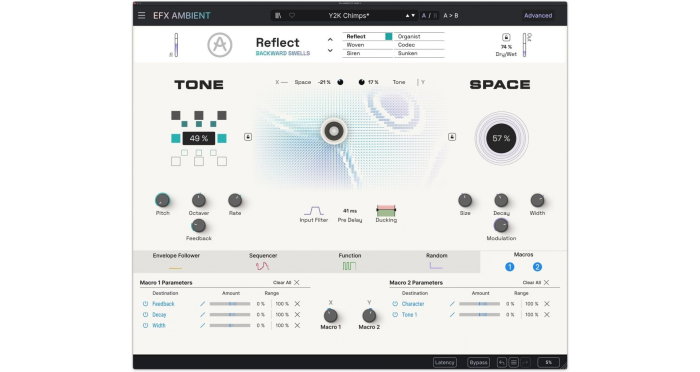The image size is (700, 372).
Task: Remove the Character macro destination
Action: tap(547, 304)
